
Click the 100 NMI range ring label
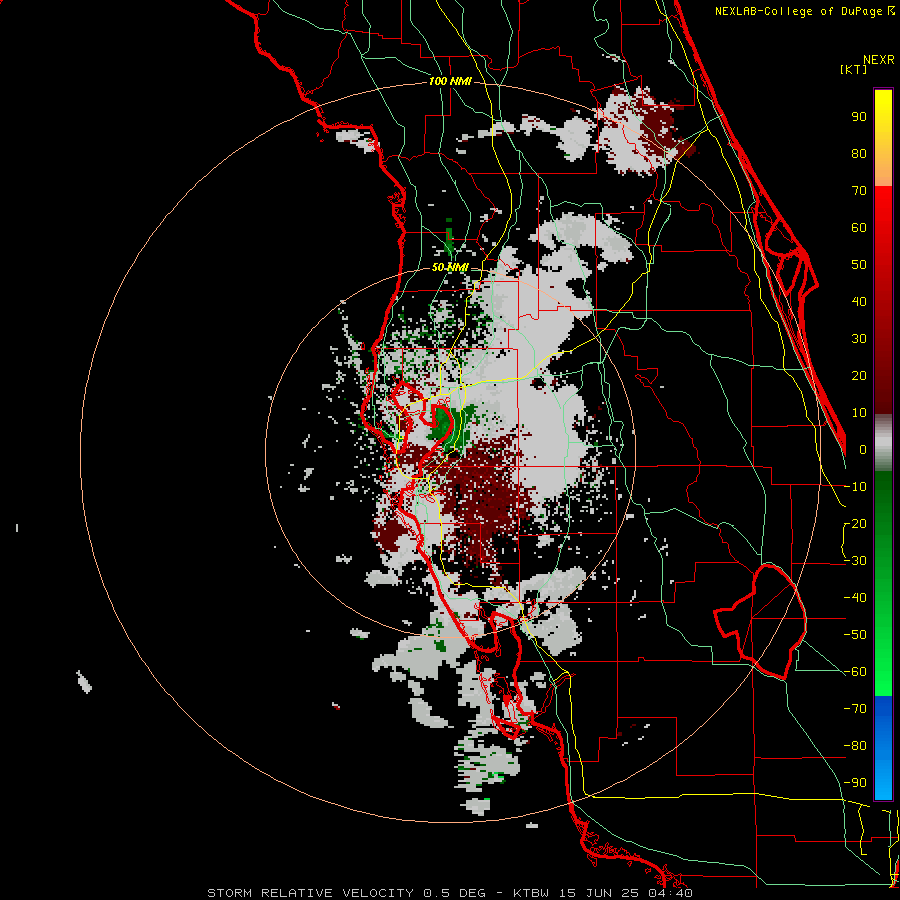450,82
